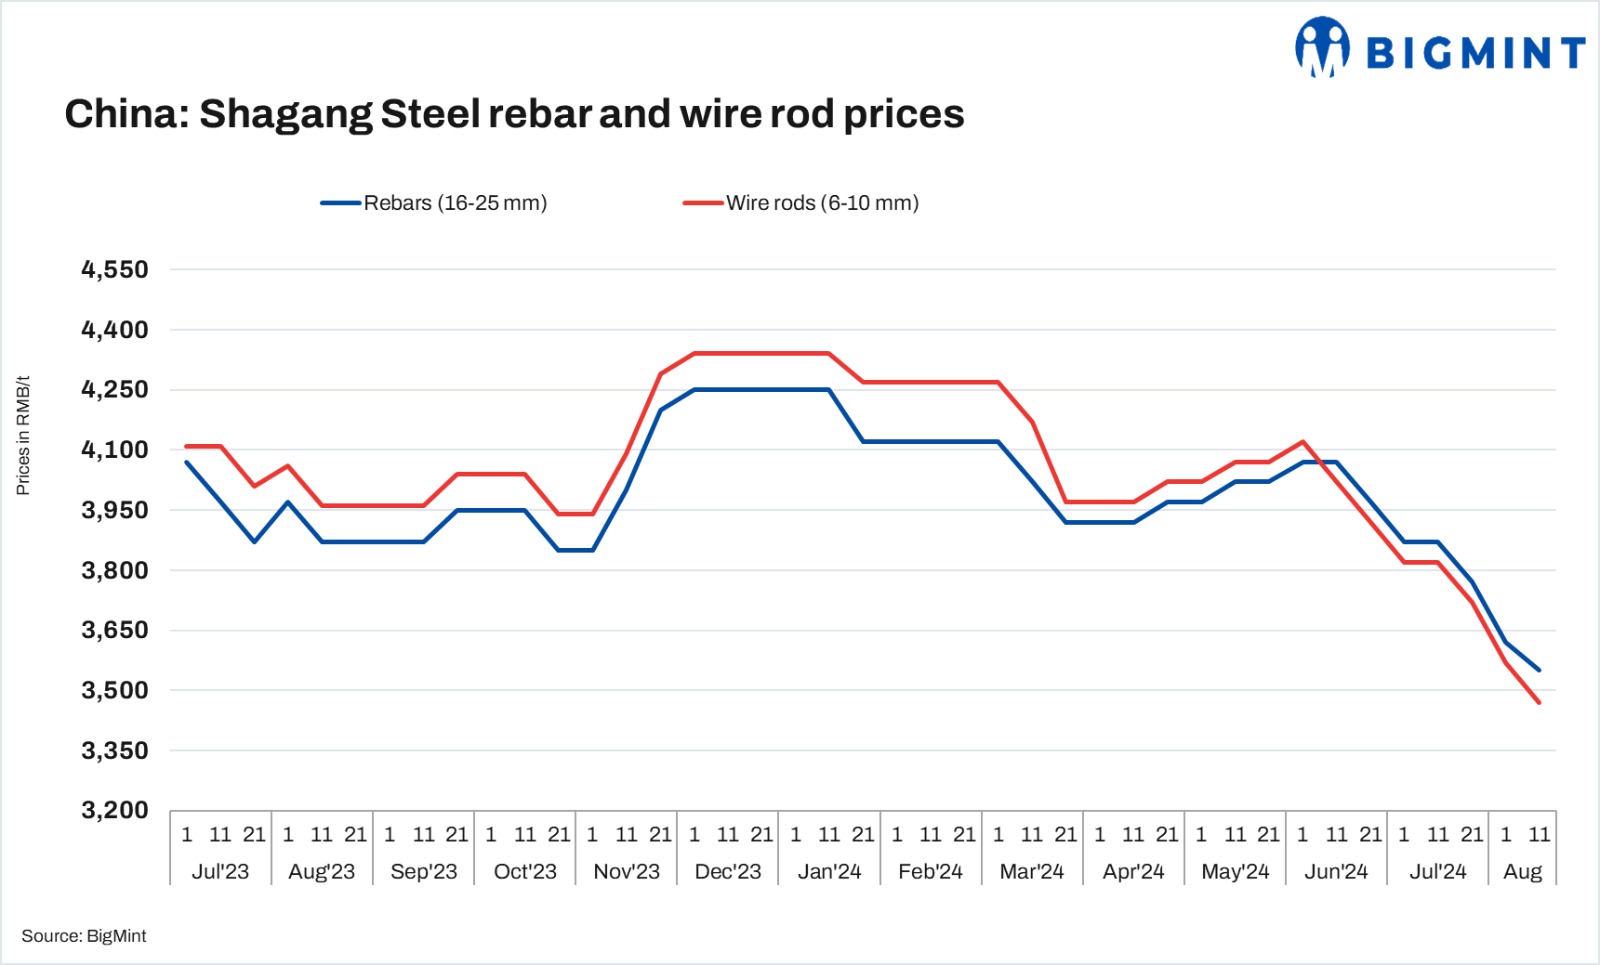This screenshot has height=965, width=1600.
Task: Select the Wire rods (6-10 mm) legend label
Action: click(x=822, y=203)
